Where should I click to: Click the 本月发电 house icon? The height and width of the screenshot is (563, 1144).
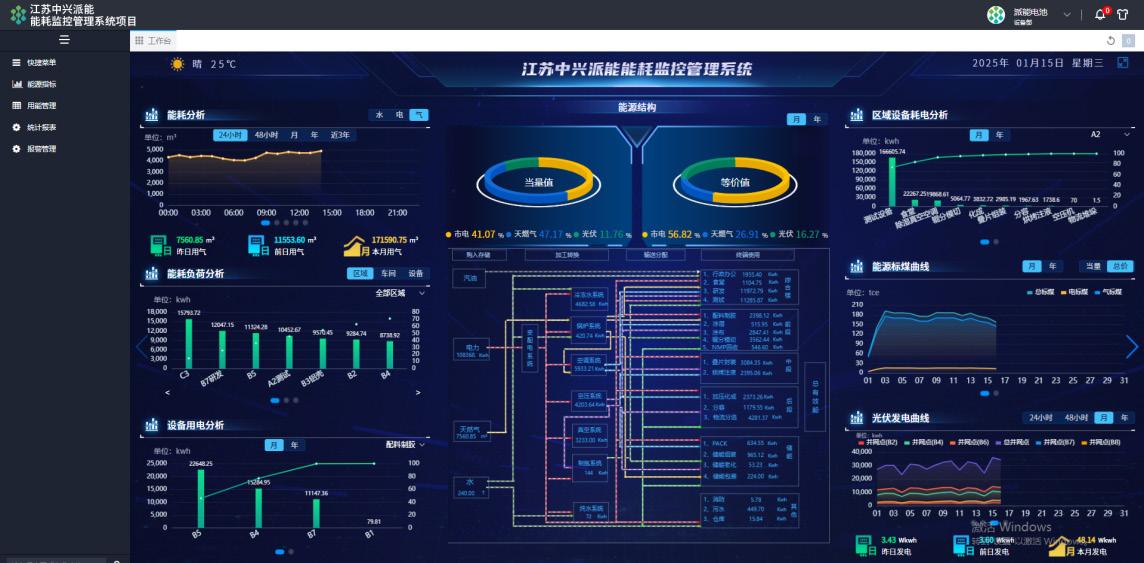pyautogui.click(x=1061, y=546)
